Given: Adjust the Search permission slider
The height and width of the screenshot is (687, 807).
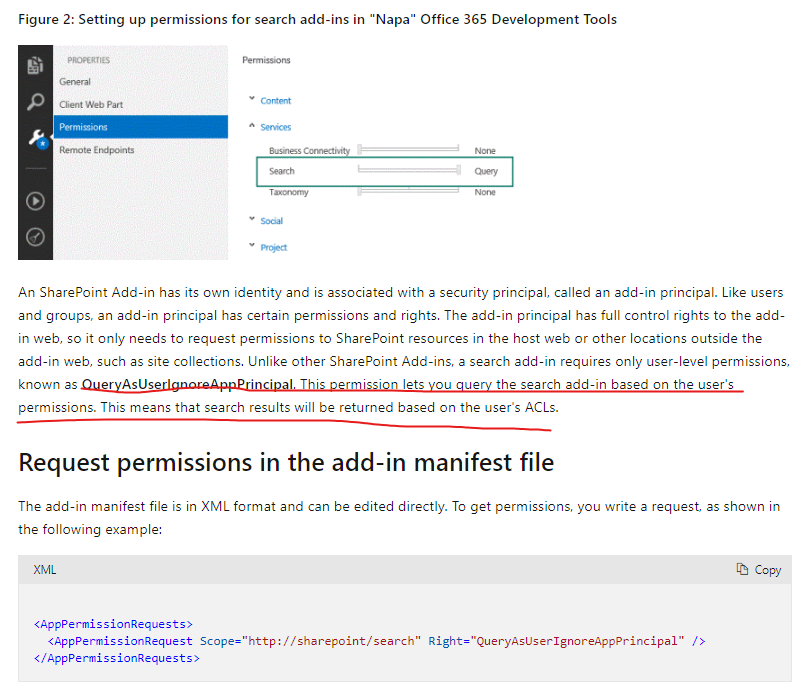Looking at the screenshot, I should (409, 170).
